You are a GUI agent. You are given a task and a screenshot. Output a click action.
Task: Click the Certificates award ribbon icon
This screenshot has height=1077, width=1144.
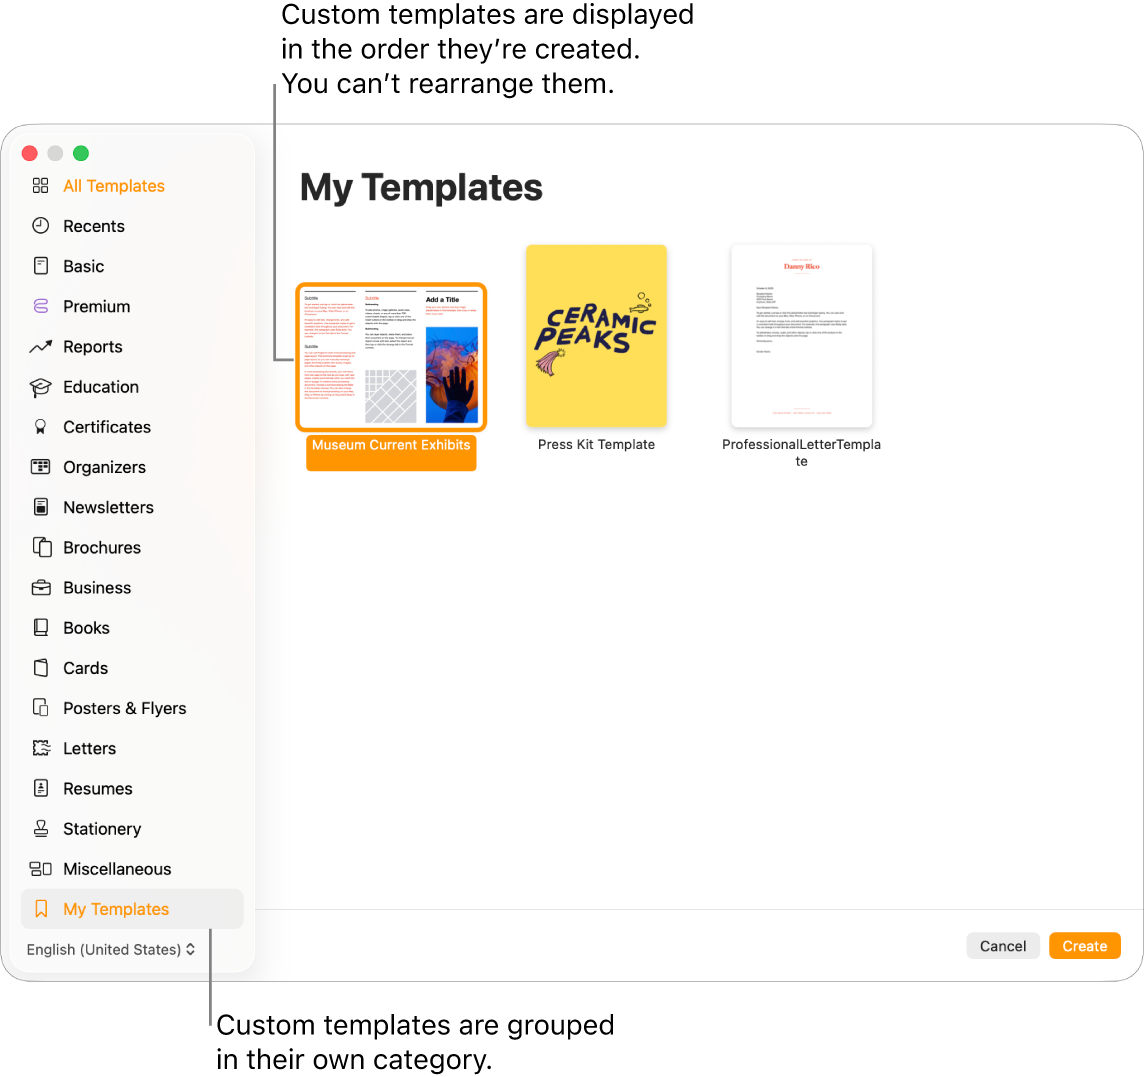point(40,427)
